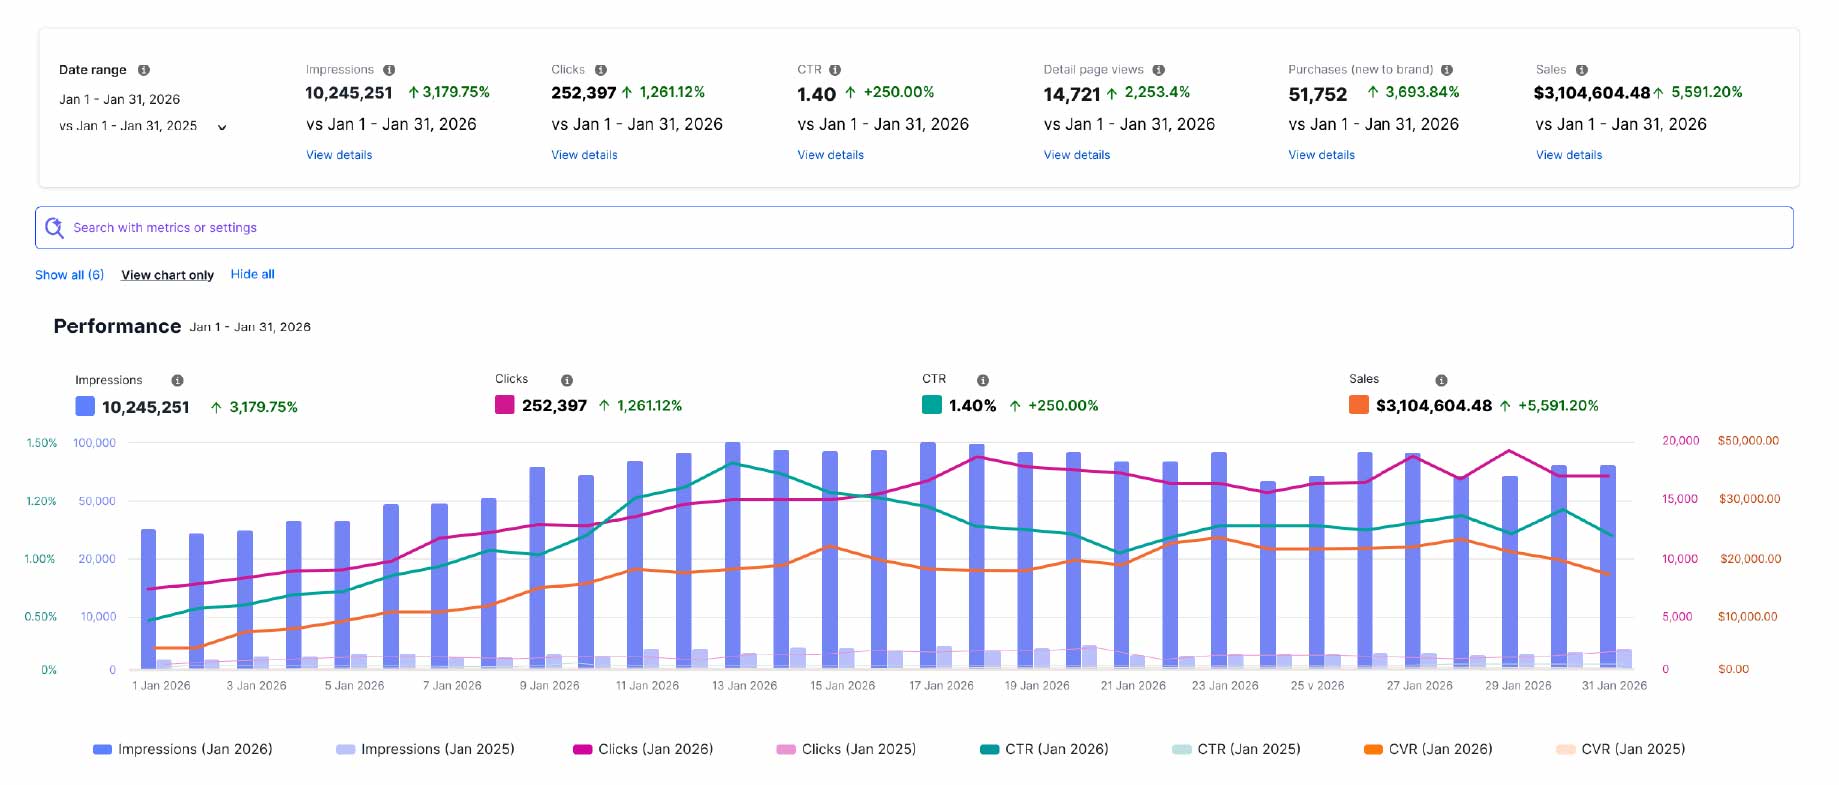Click info icon next to chart Impressions metric
1839x785 pixels.
click(177, 380)
